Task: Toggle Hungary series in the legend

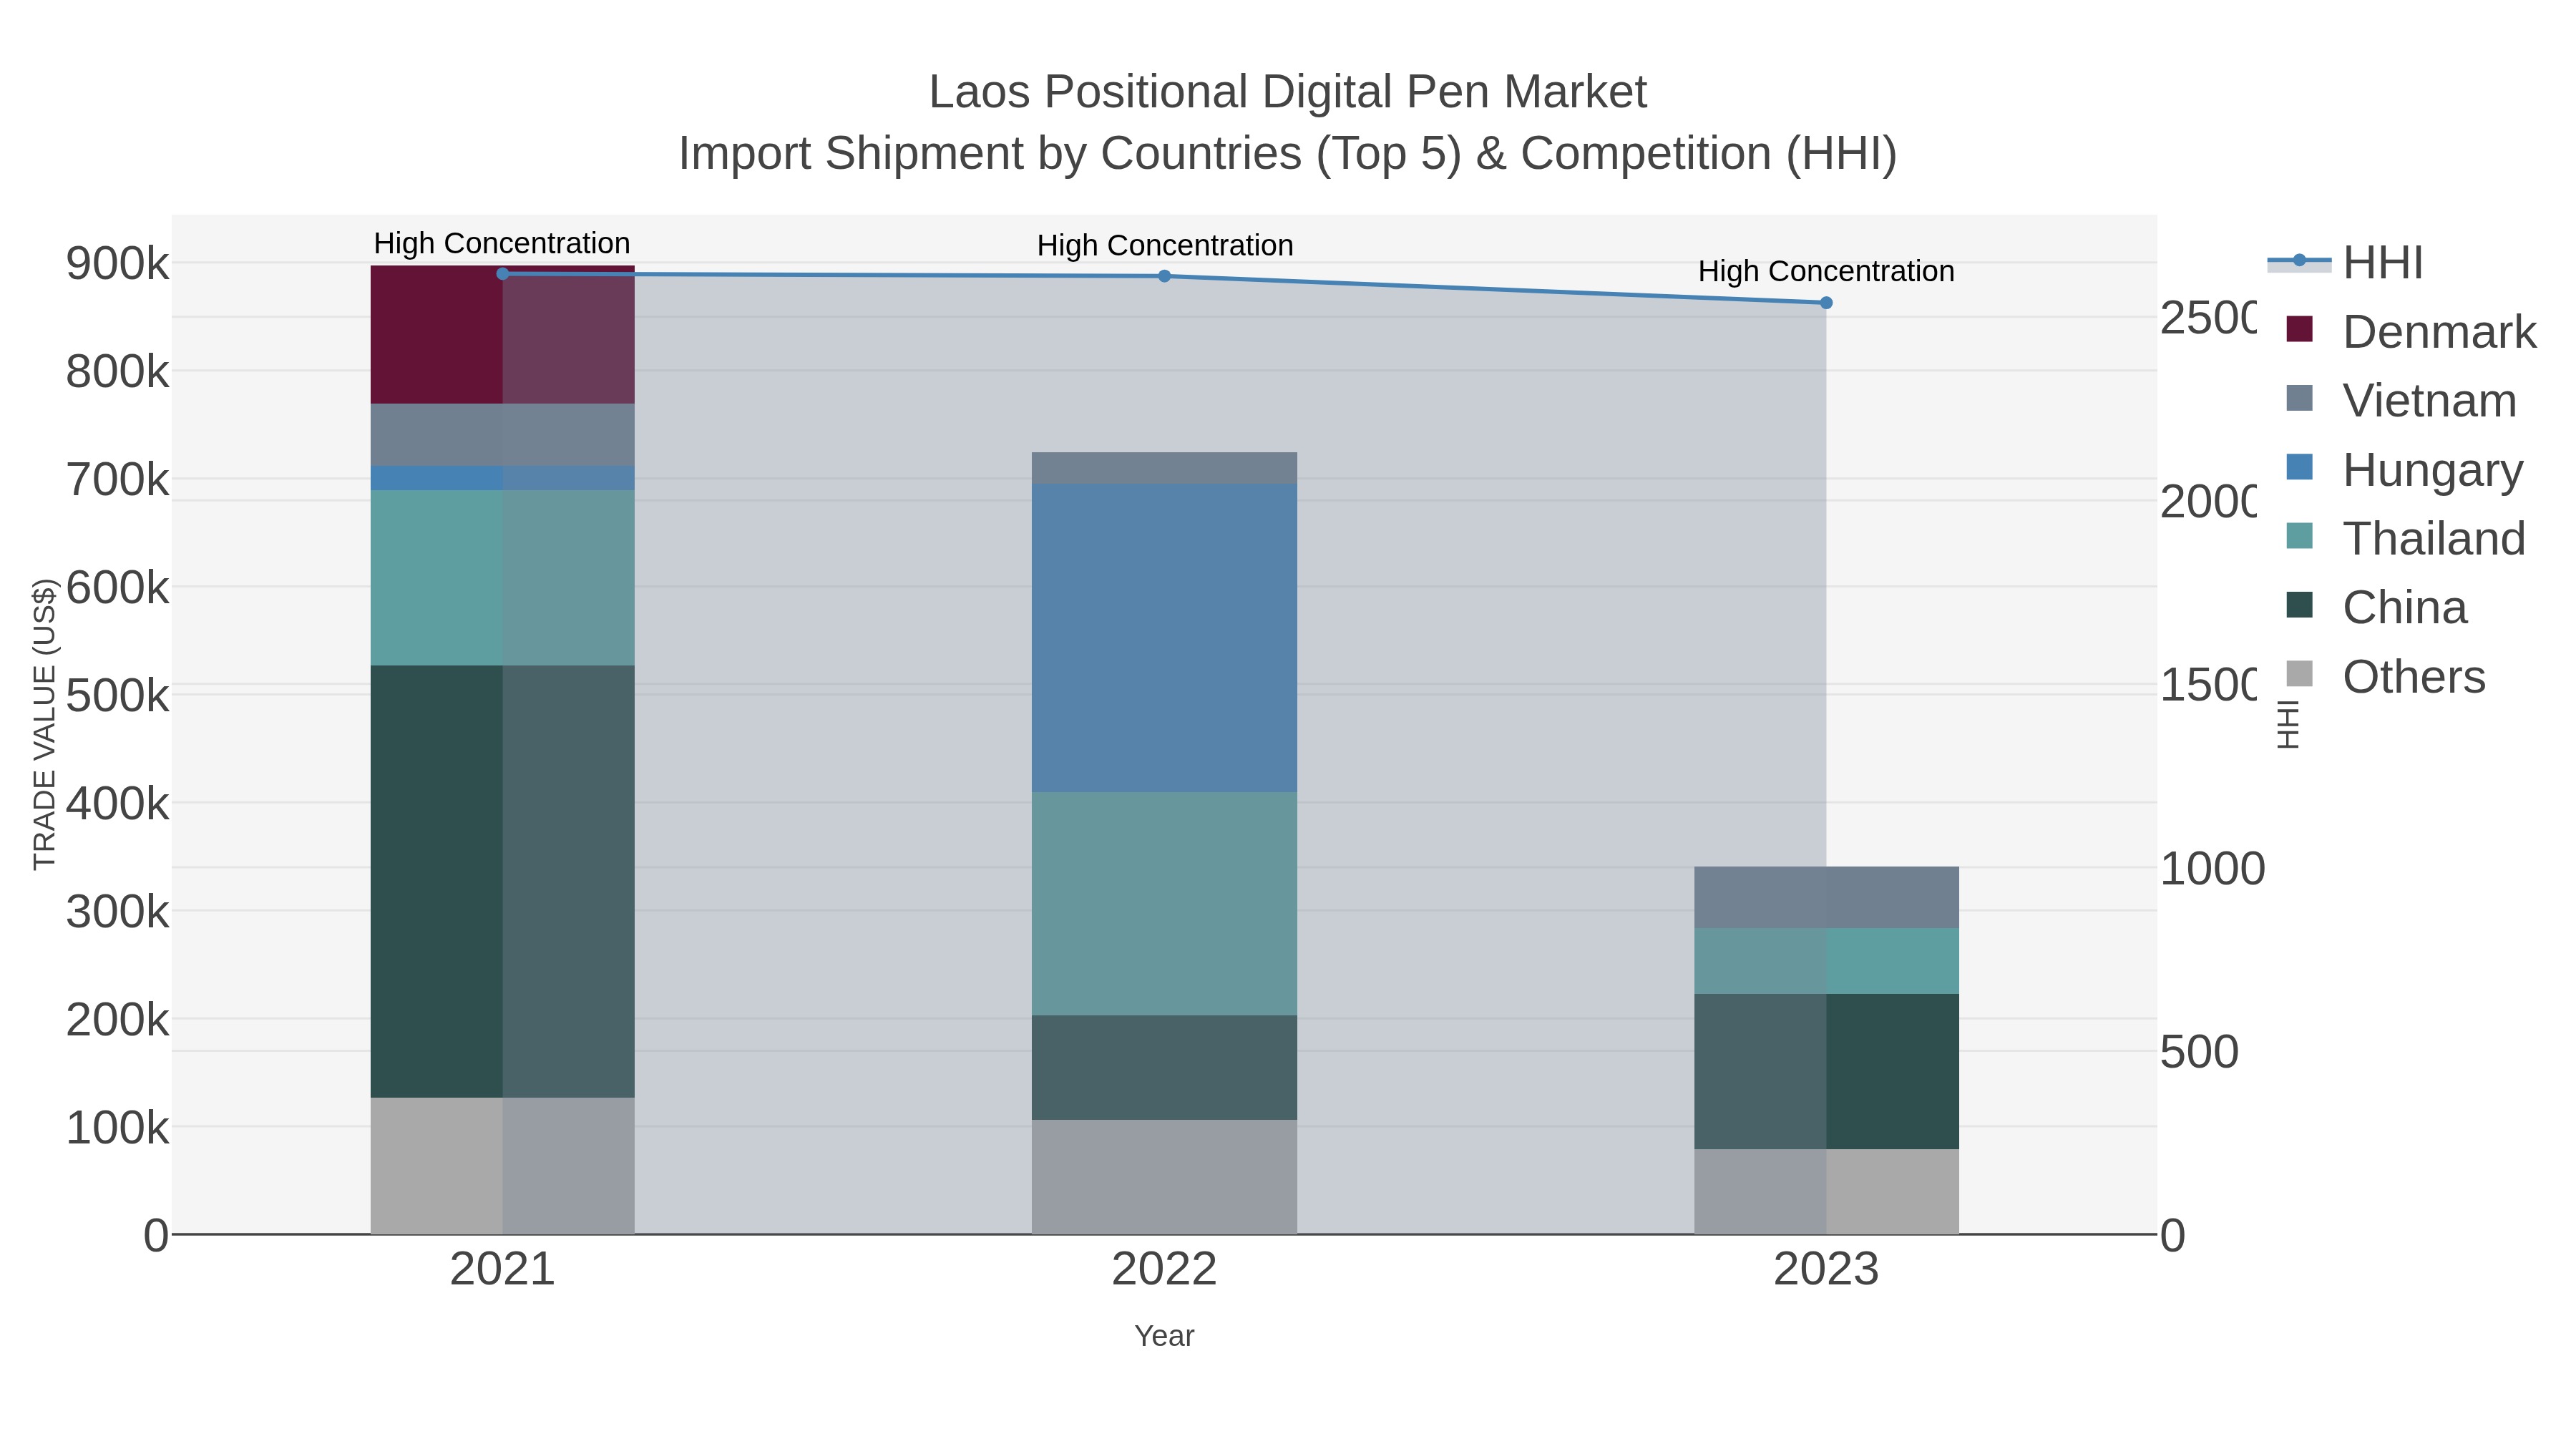Action: (2405, 470)
